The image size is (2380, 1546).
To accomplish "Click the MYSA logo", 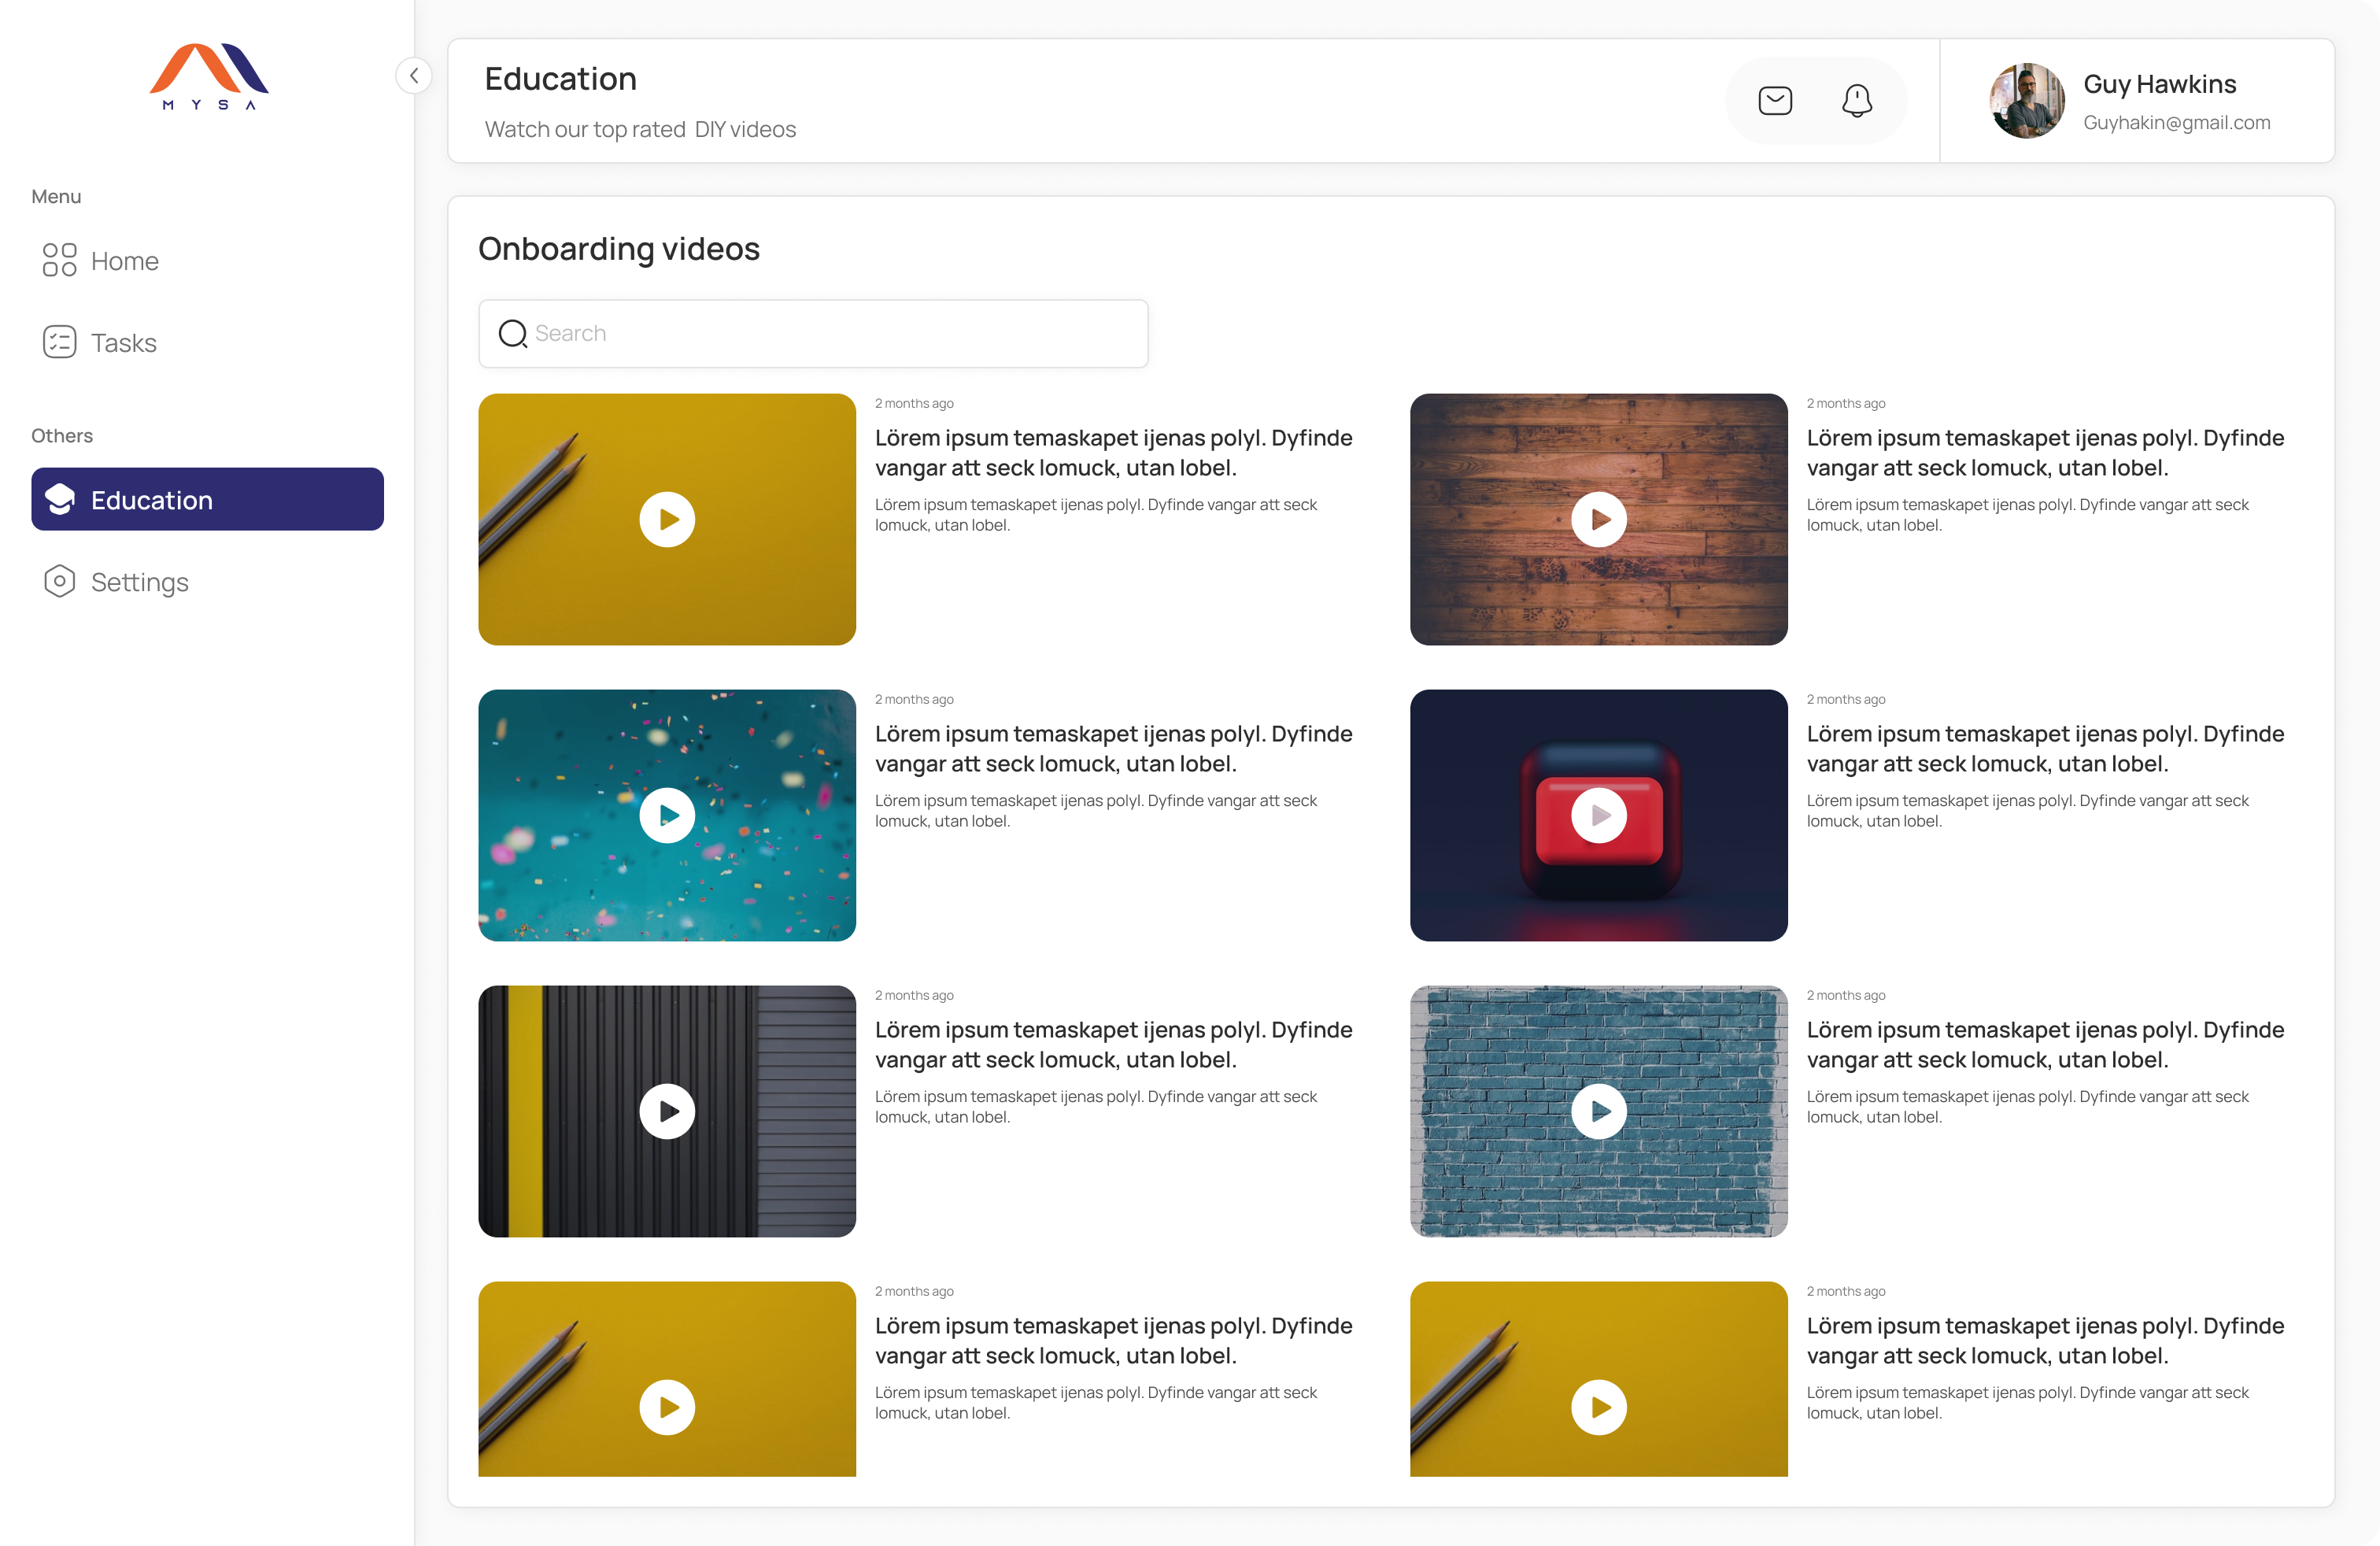I will coord(209,76).
